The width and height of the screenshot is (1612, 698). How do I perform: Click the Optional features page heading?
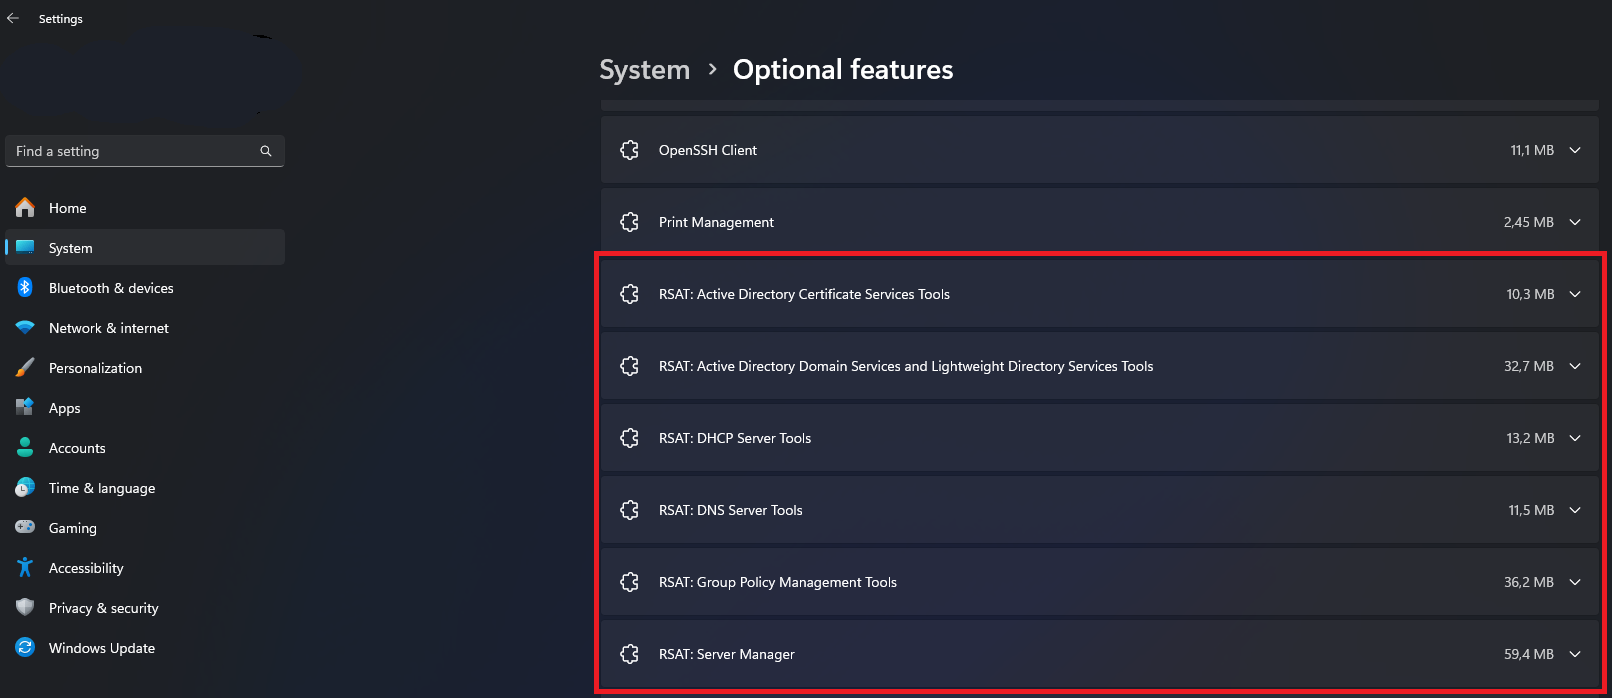click(x=843, y=70)
